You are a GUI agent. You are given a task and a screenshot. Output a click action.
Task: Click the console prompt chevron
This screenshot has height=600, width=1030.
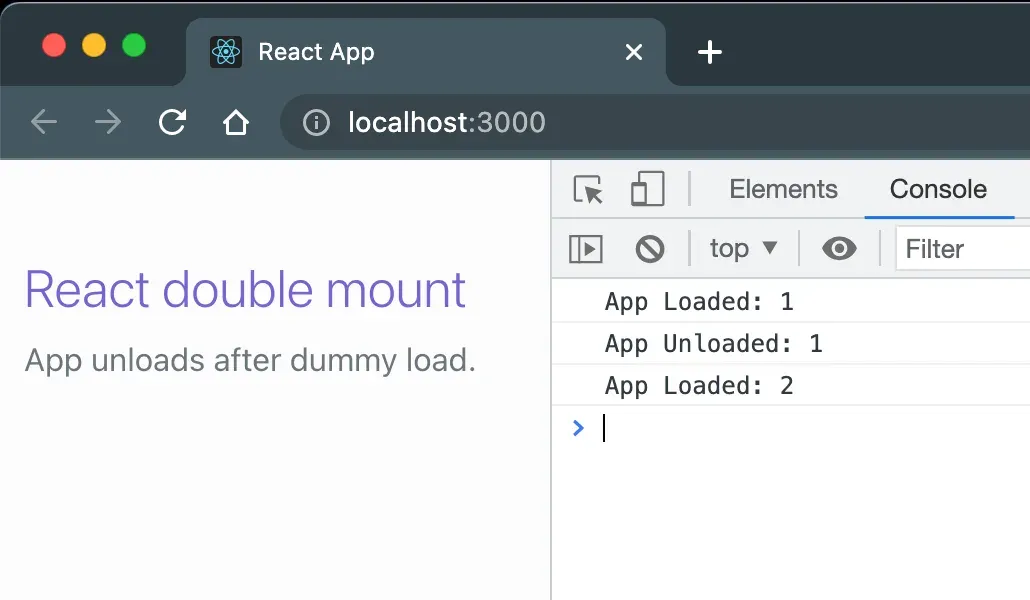tap(578, 428)
